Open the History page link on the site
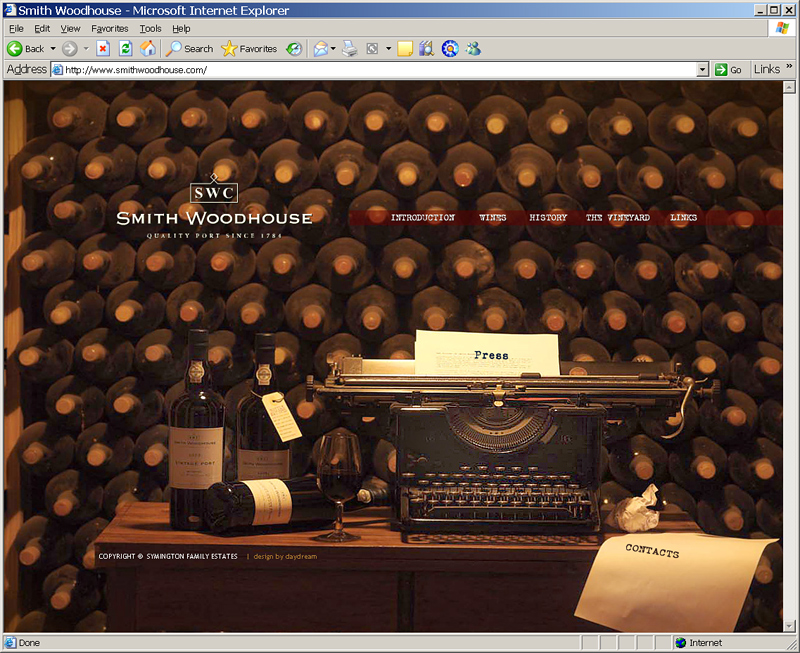This screenshot has width=800, height=653. [548, 218]
